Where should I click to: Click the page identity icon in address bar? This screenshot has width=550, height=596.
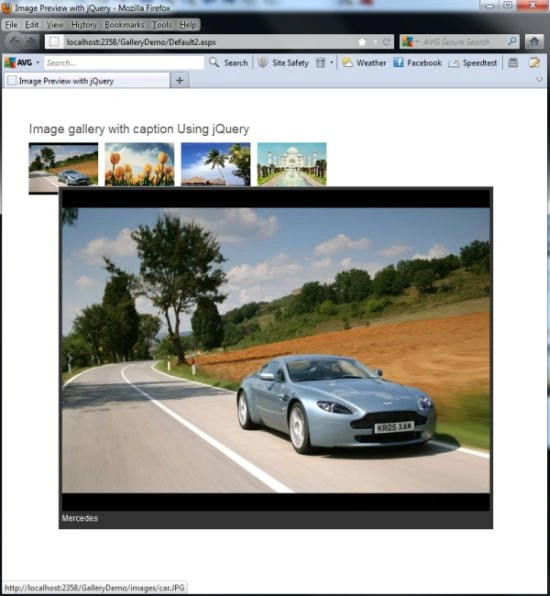pyautogui.click(x=54, y=42)
